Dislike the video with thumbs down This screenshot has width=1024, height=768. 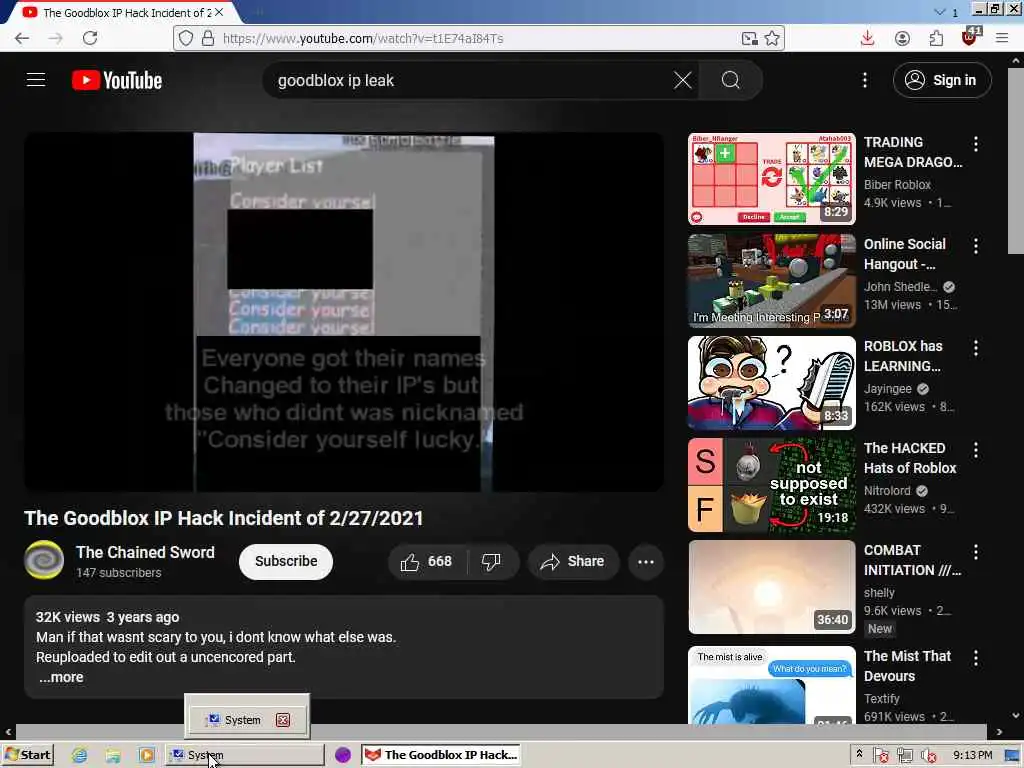pyautogui.click(x=491, y=562)
